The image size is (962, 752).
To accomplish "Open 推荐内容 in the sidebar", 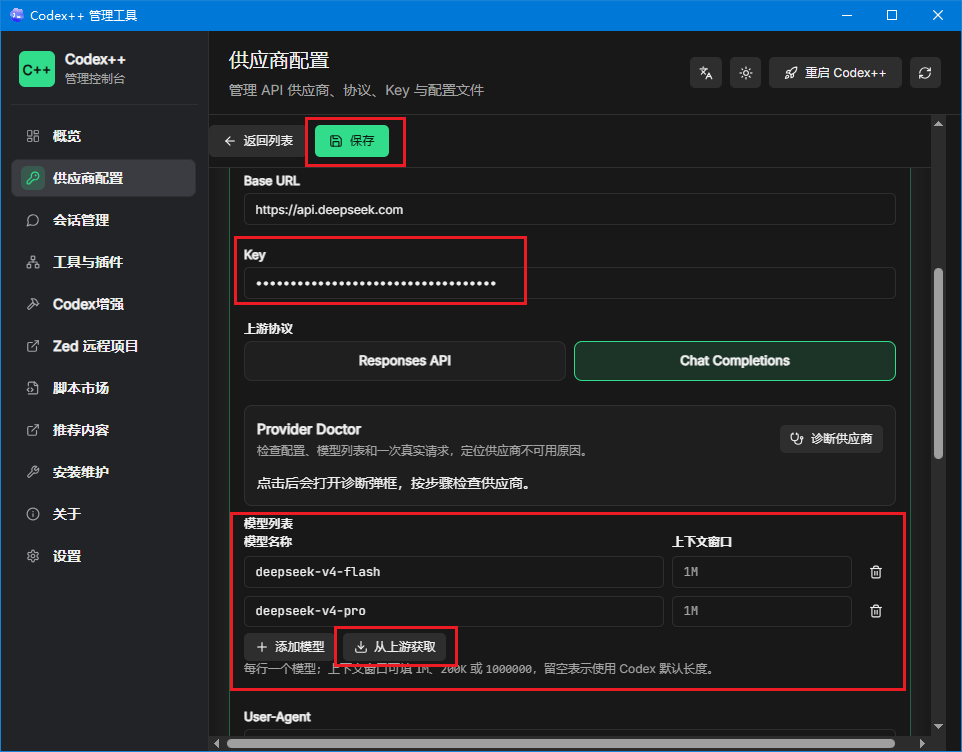I will click(103, 430).
